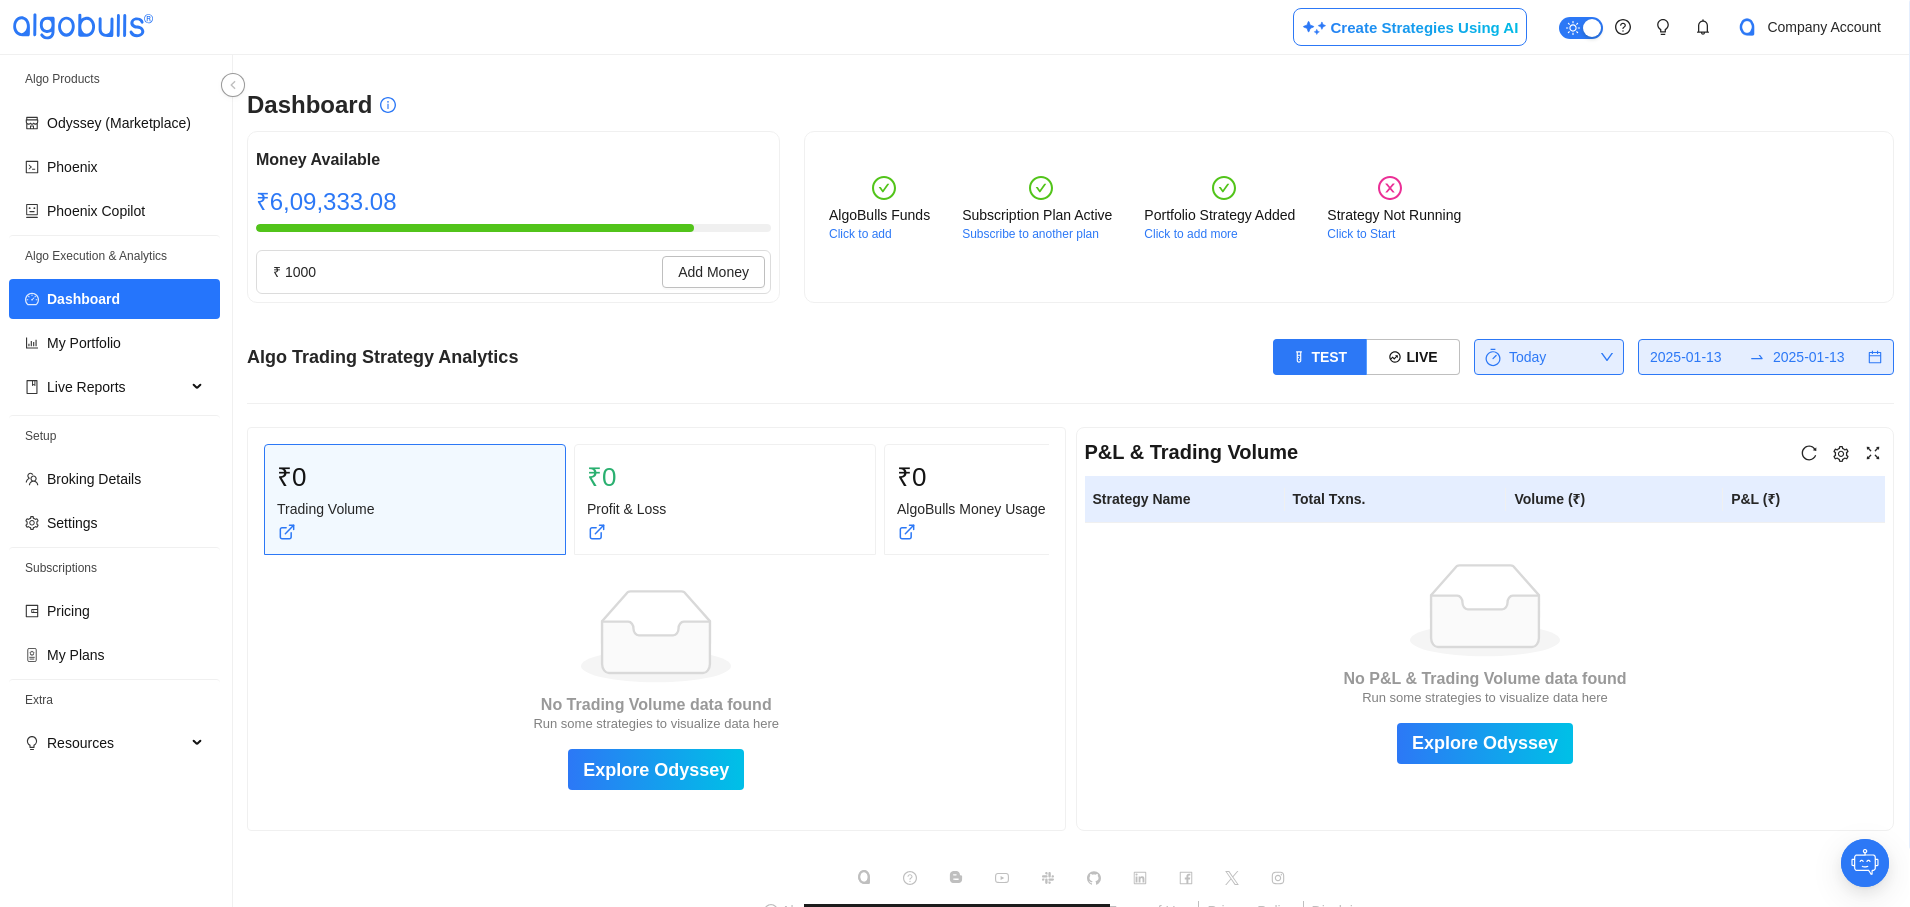Expand P&L & Trading Volume to fullscreen
Image resolution: width=1910 pixels, height=907 pixels.
1873,453
